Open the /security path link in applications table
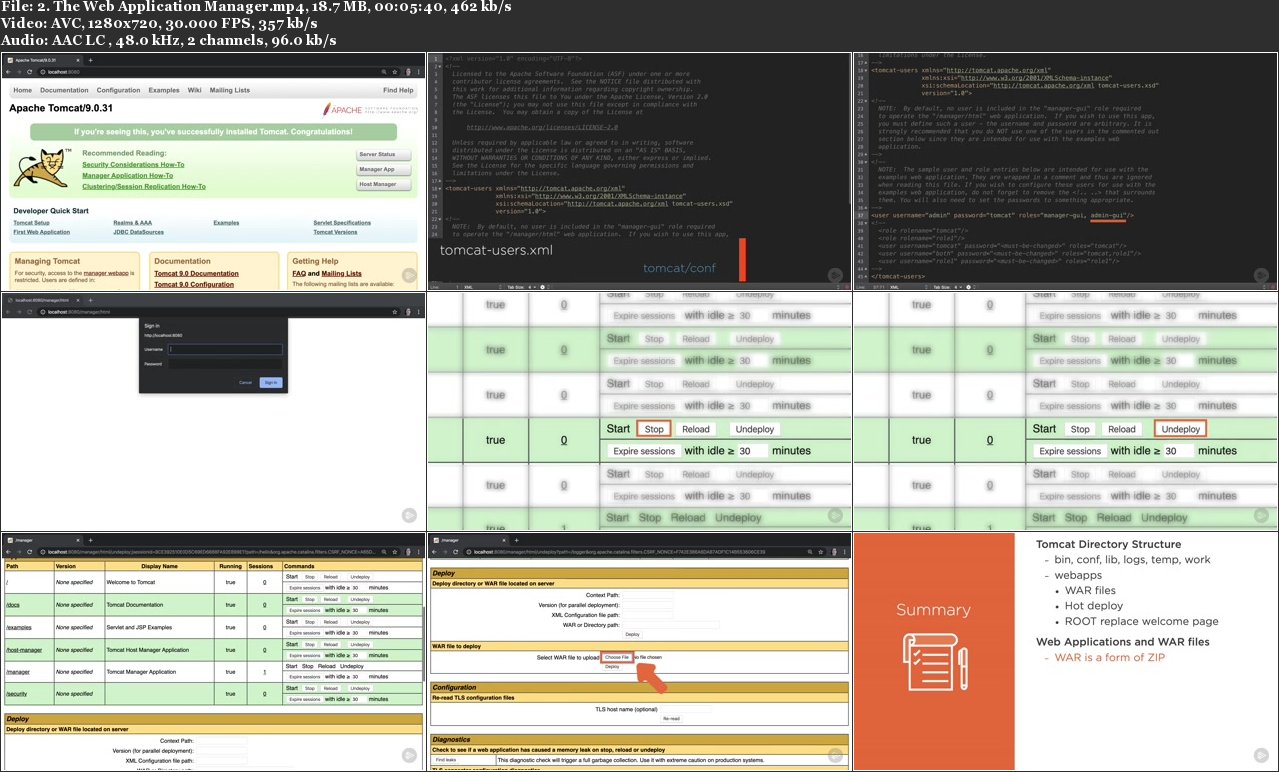 (17, 694)
